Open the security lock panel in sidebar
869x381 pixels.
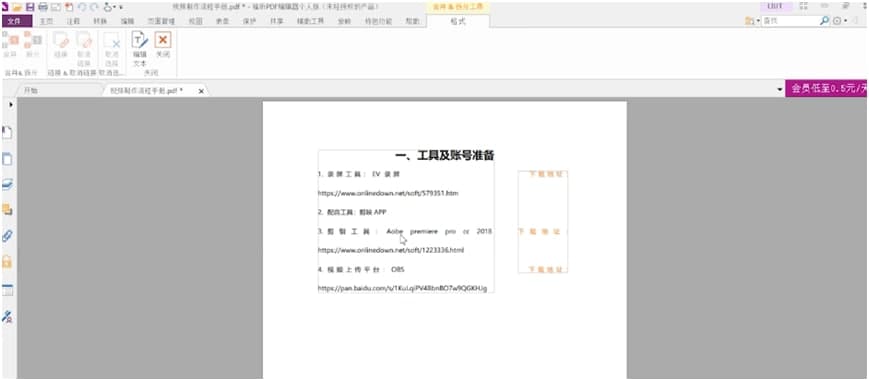[7, 261]
